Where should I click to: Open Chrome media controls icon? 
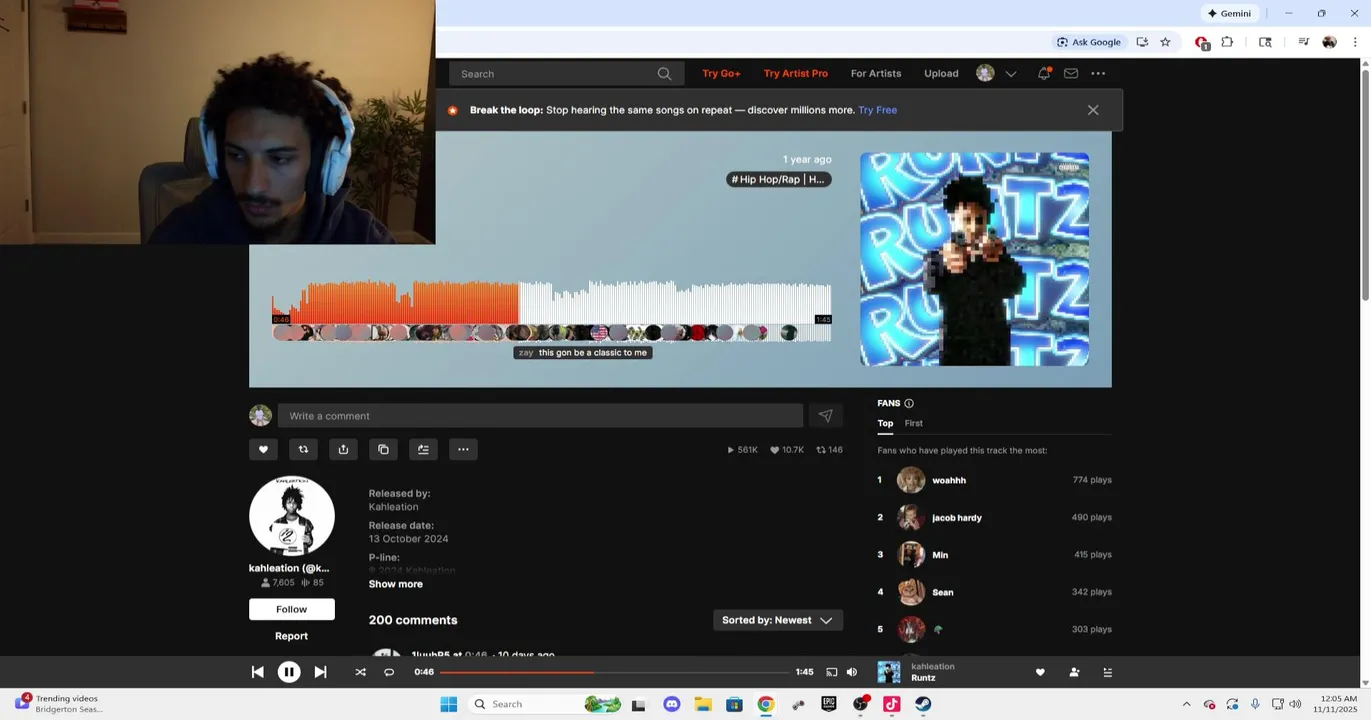pyautogui.click(x=1303, y=42)
